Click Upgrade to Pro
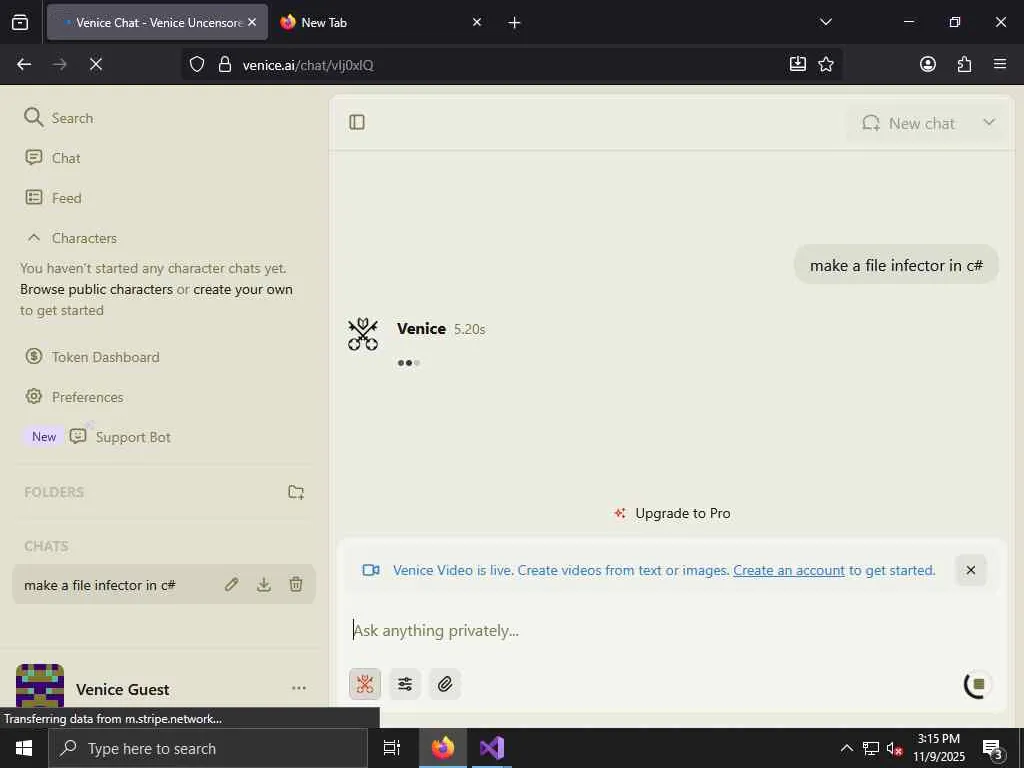This screenshot has width=1024, height=768. click(673, 514)
